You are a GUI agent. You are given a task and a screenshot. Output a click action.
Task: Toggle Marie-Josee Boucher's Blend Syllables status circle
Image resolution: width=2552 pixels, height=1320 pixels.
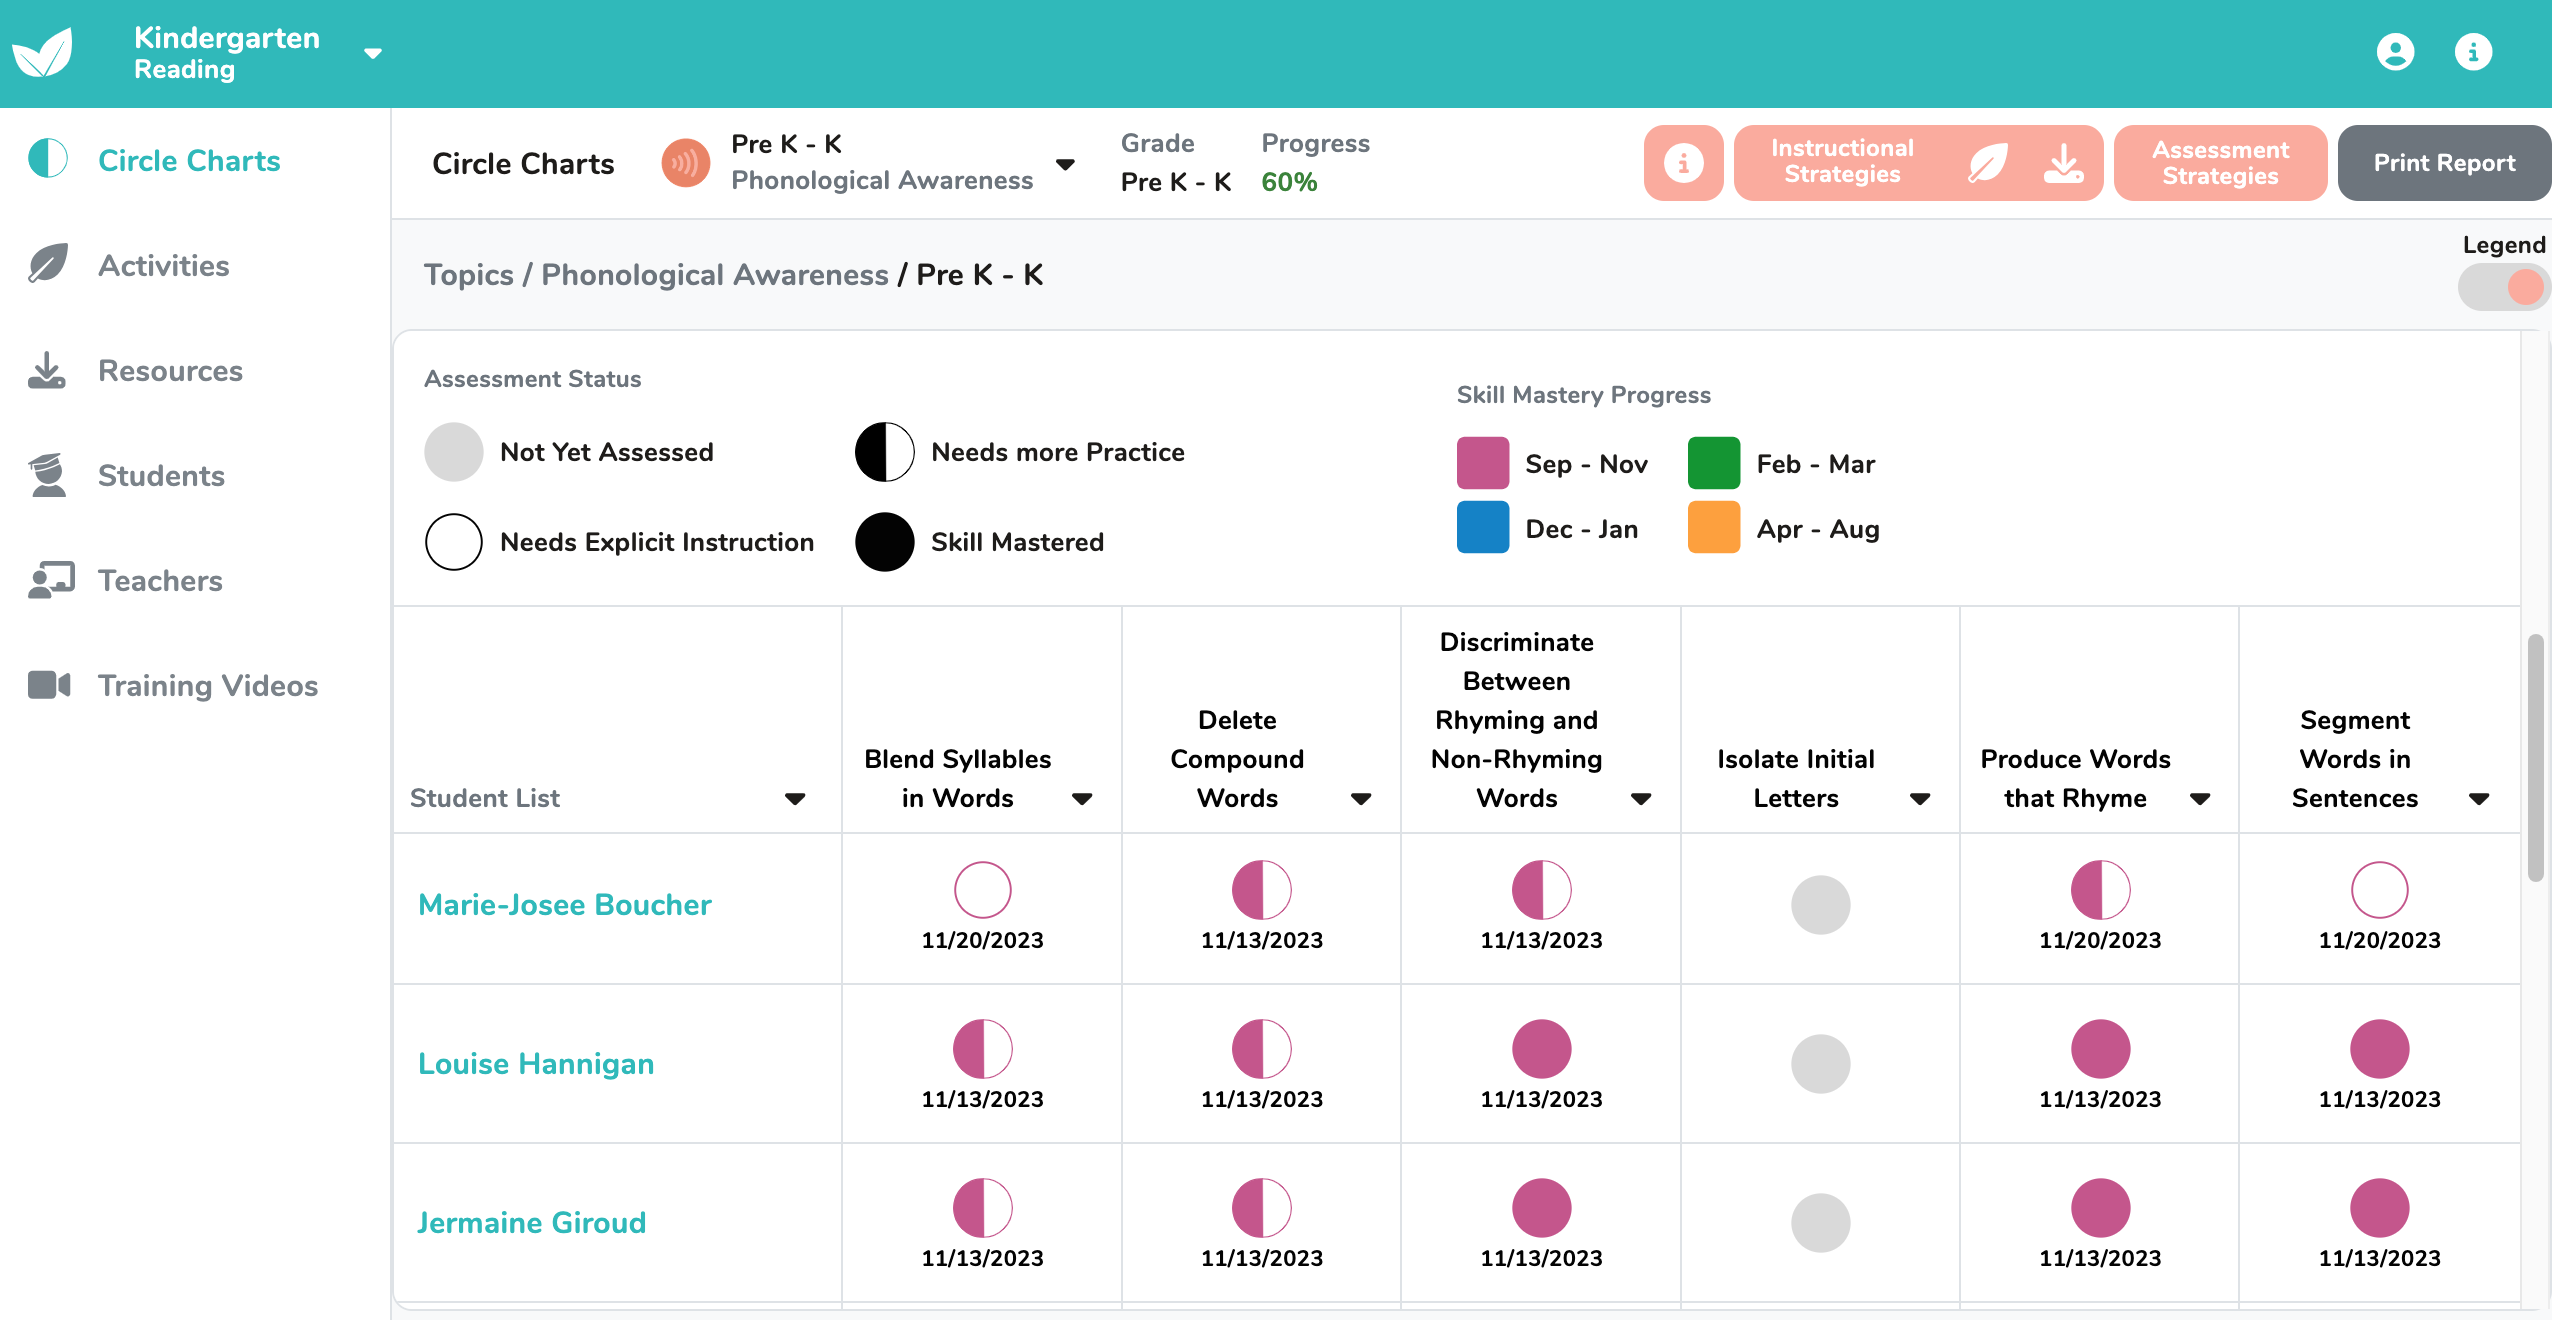click(x=982, y=890)
